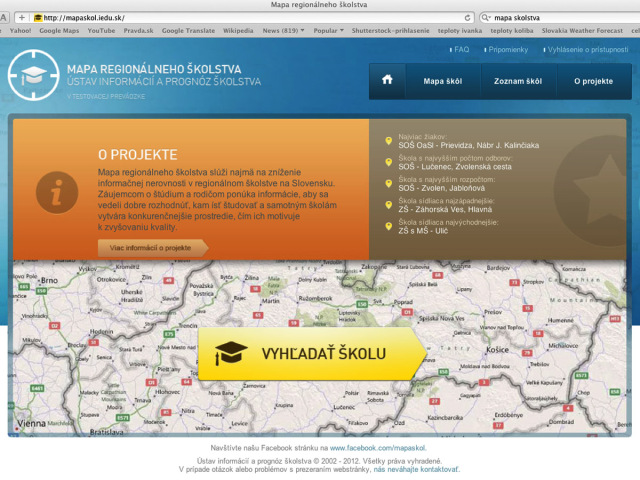Click Viac informácií o projekte button
This screenshot has height=480, width=640.
pos(153,248)
